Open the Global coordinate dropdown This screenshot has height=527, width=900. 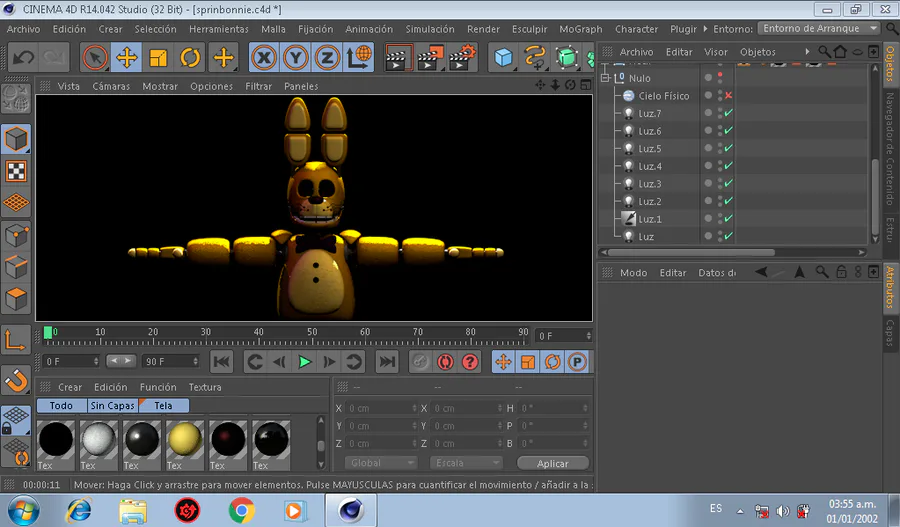click(380, 463)
